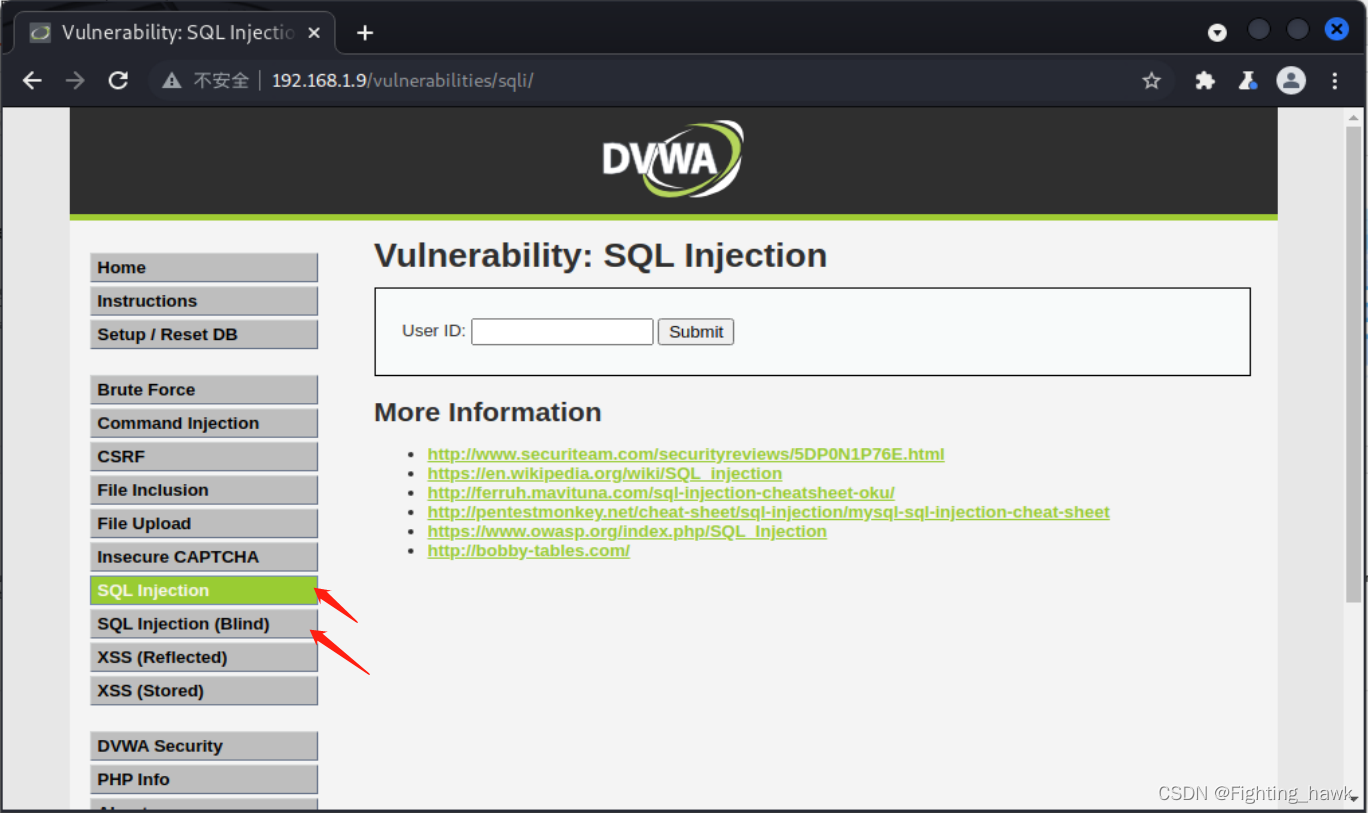Bookmark this page with the star icon
The height and width of the screenshot is (813, 1368).
(x=1152, y=81)
